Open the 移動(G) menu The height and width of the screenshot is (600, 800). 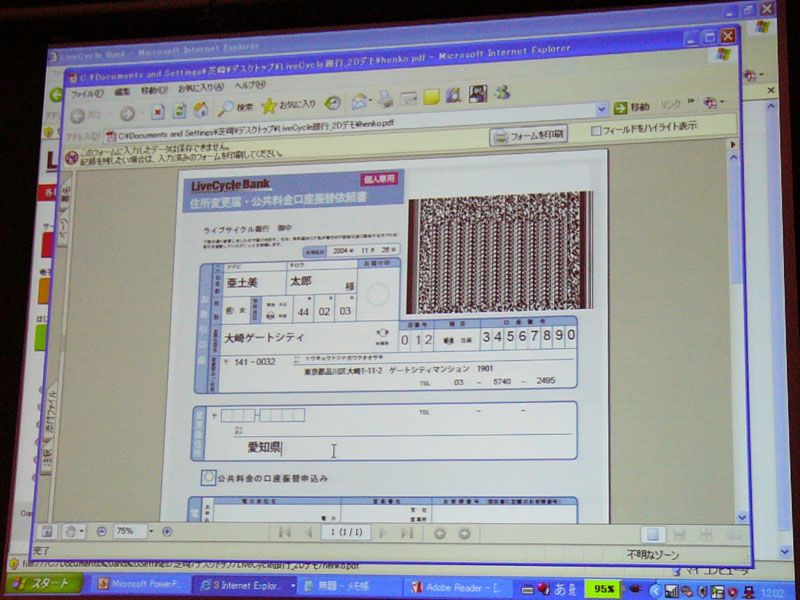pyautogui.click(x=154, y=90)
